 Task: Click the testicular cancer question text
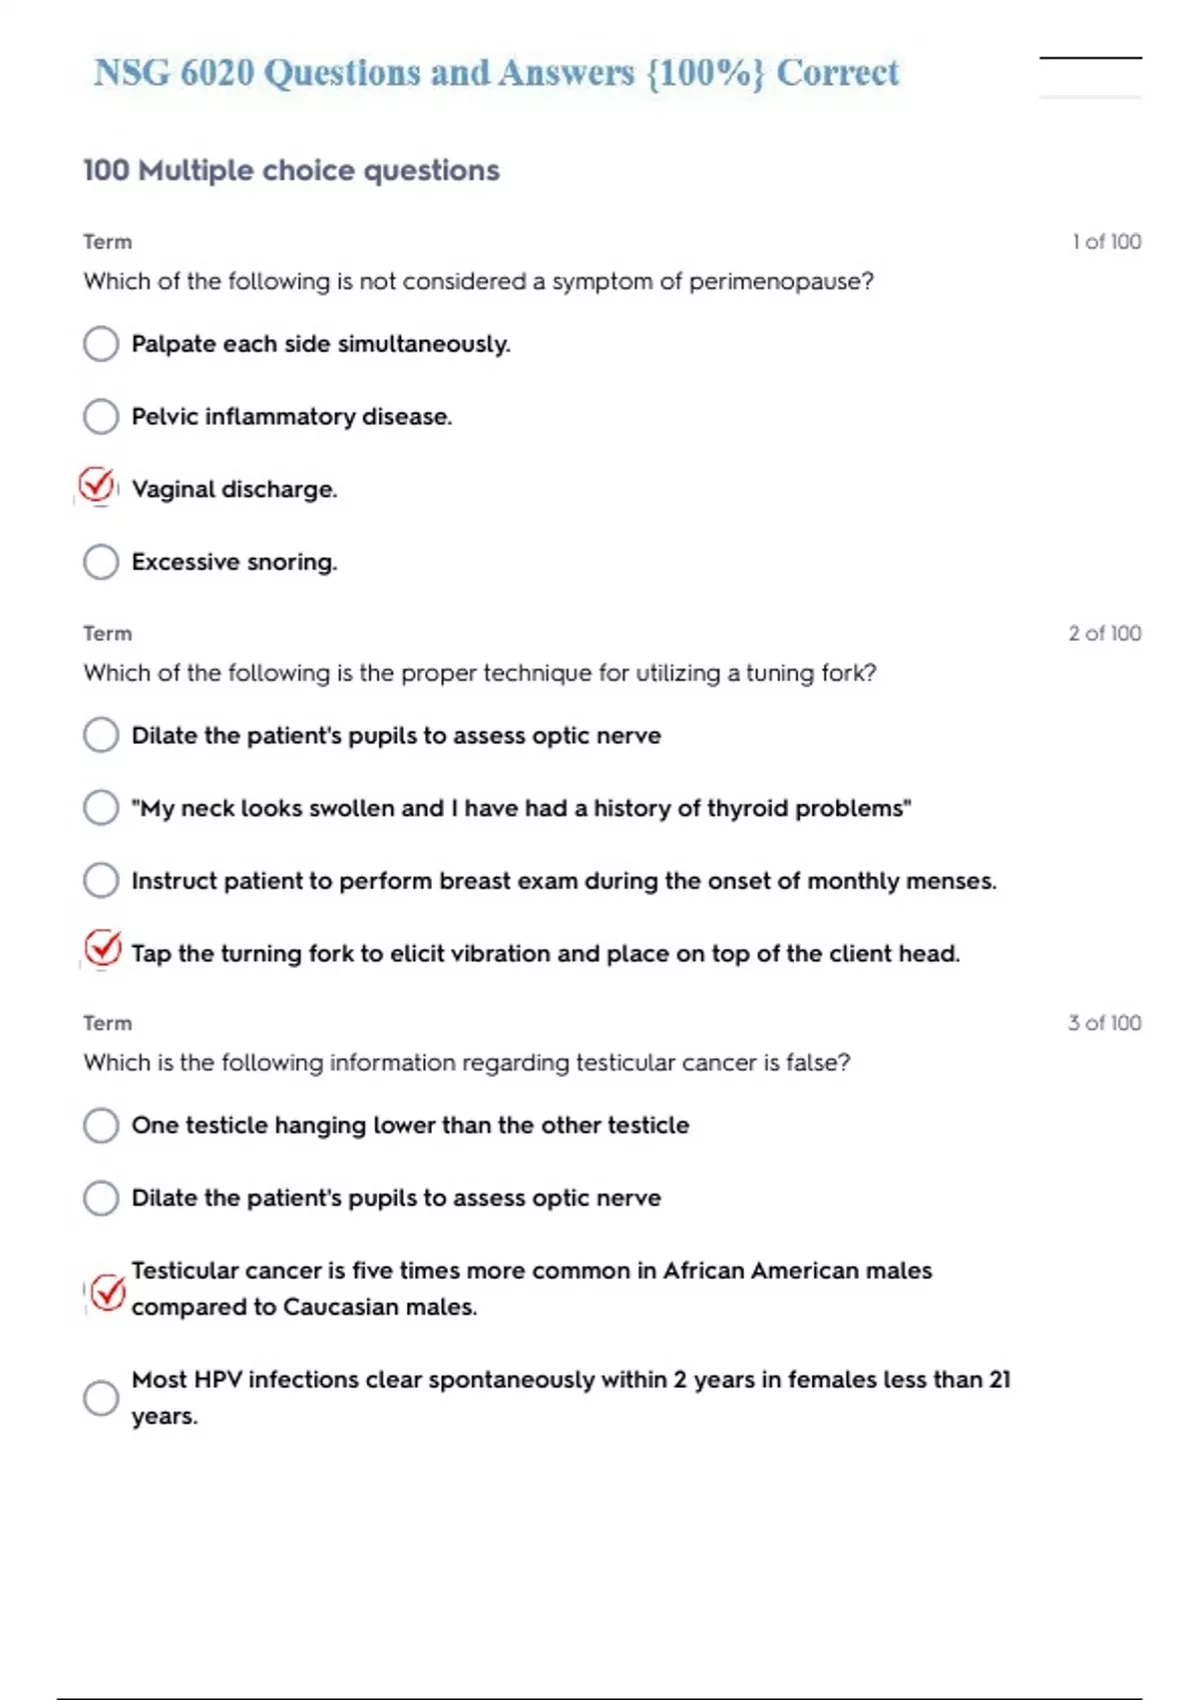pos(467,1063)
